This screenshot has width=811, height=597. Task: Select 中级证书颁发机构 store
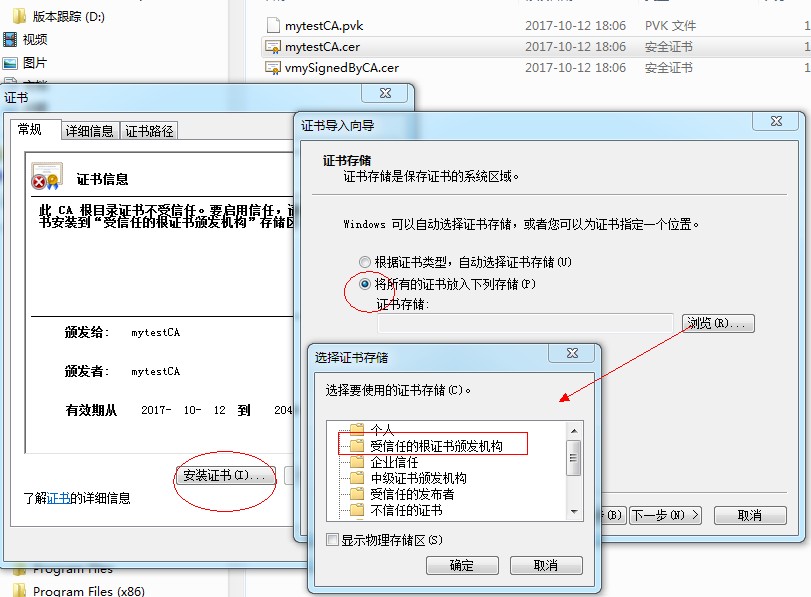tap(418, 478)
